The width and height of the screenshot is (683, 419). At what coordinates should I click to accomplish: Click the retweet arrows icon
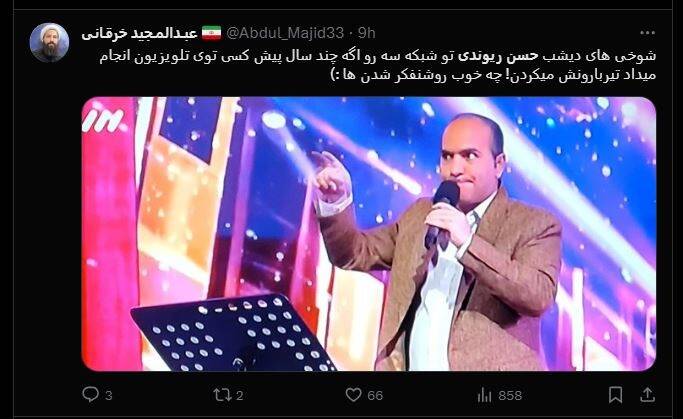coord(222,395)
